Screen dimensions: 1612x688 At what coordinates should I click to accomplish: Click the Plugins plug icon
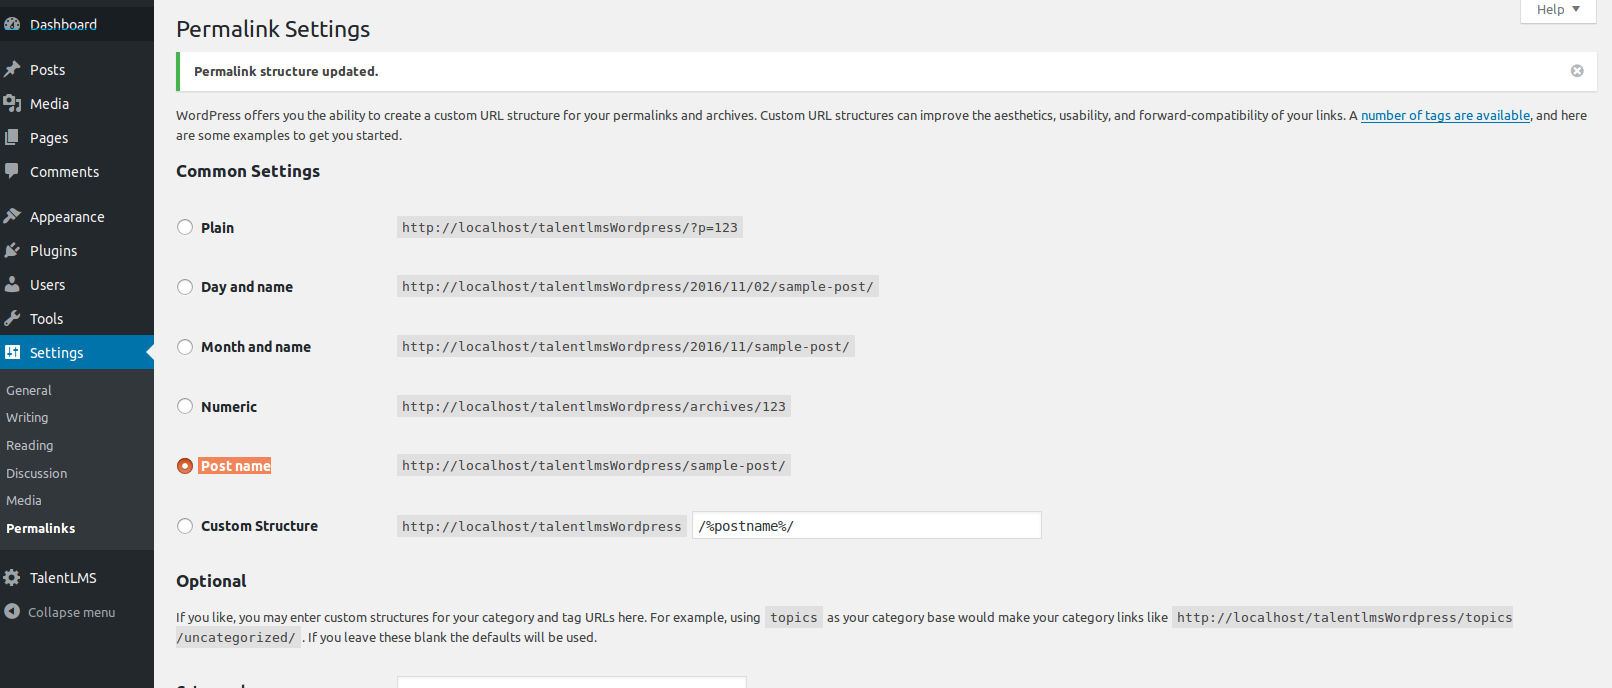12,250
